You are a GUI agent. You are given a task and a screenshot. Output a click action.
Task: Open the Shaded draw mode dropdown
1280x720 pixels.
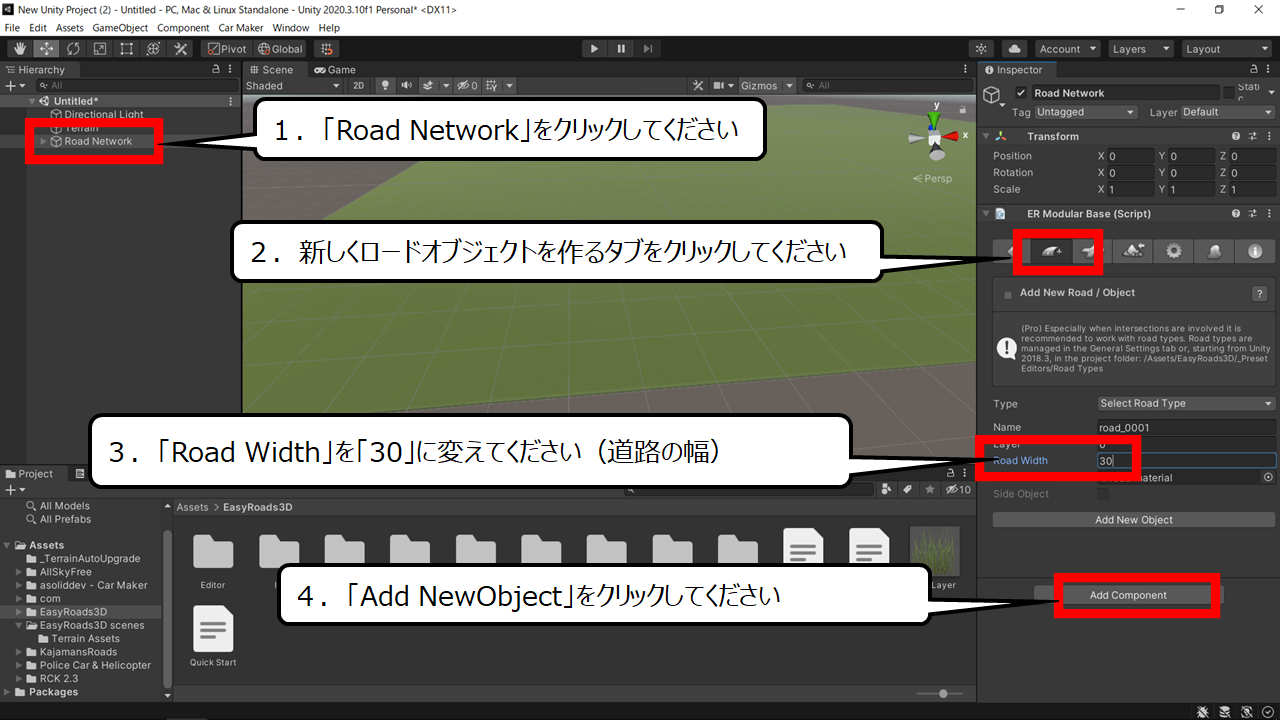(293, 86)
